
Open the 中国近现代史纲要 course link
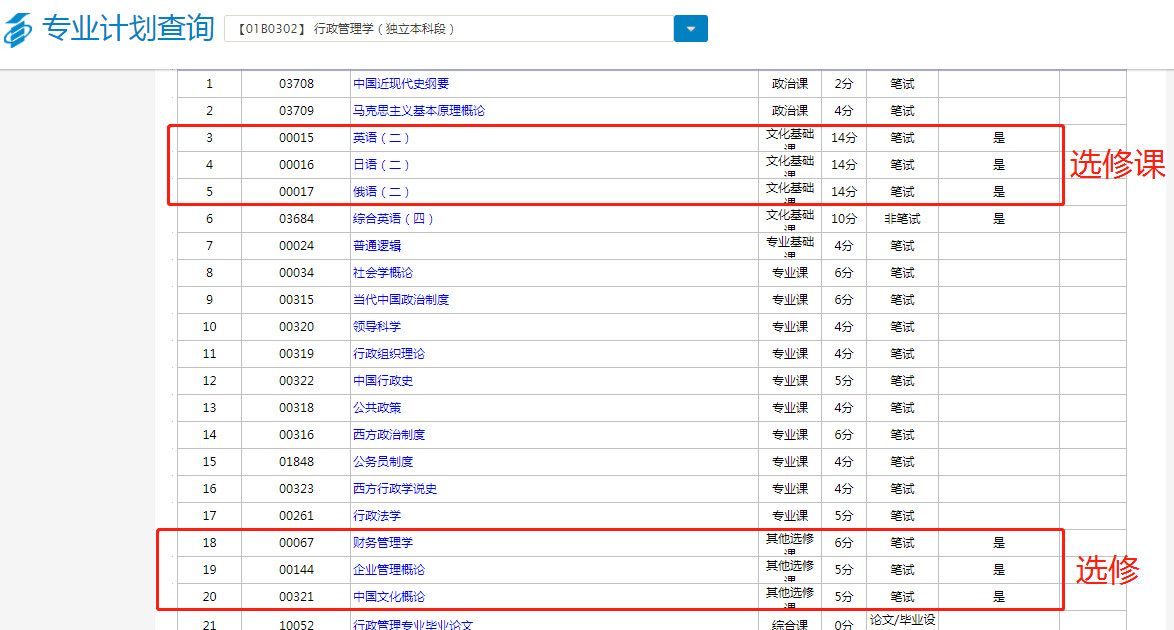(401, 84)
